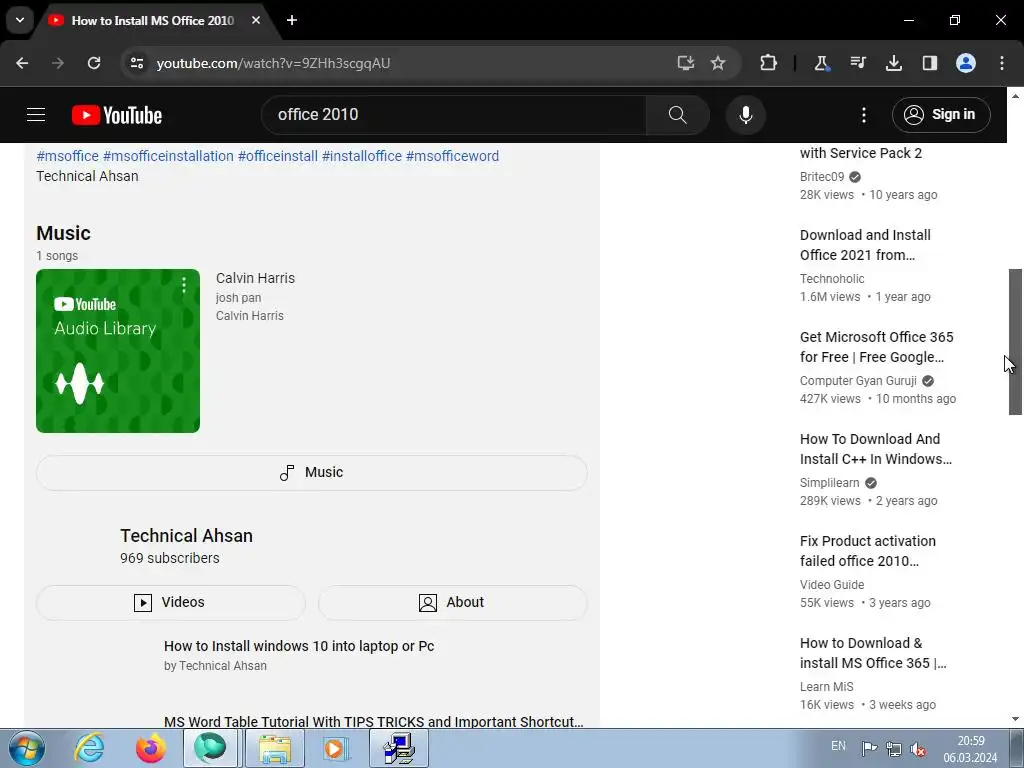Launch Firefox from taskbar
Image resolution: width=1024 pixels, height=768 pixels.
tap(150, 748)
